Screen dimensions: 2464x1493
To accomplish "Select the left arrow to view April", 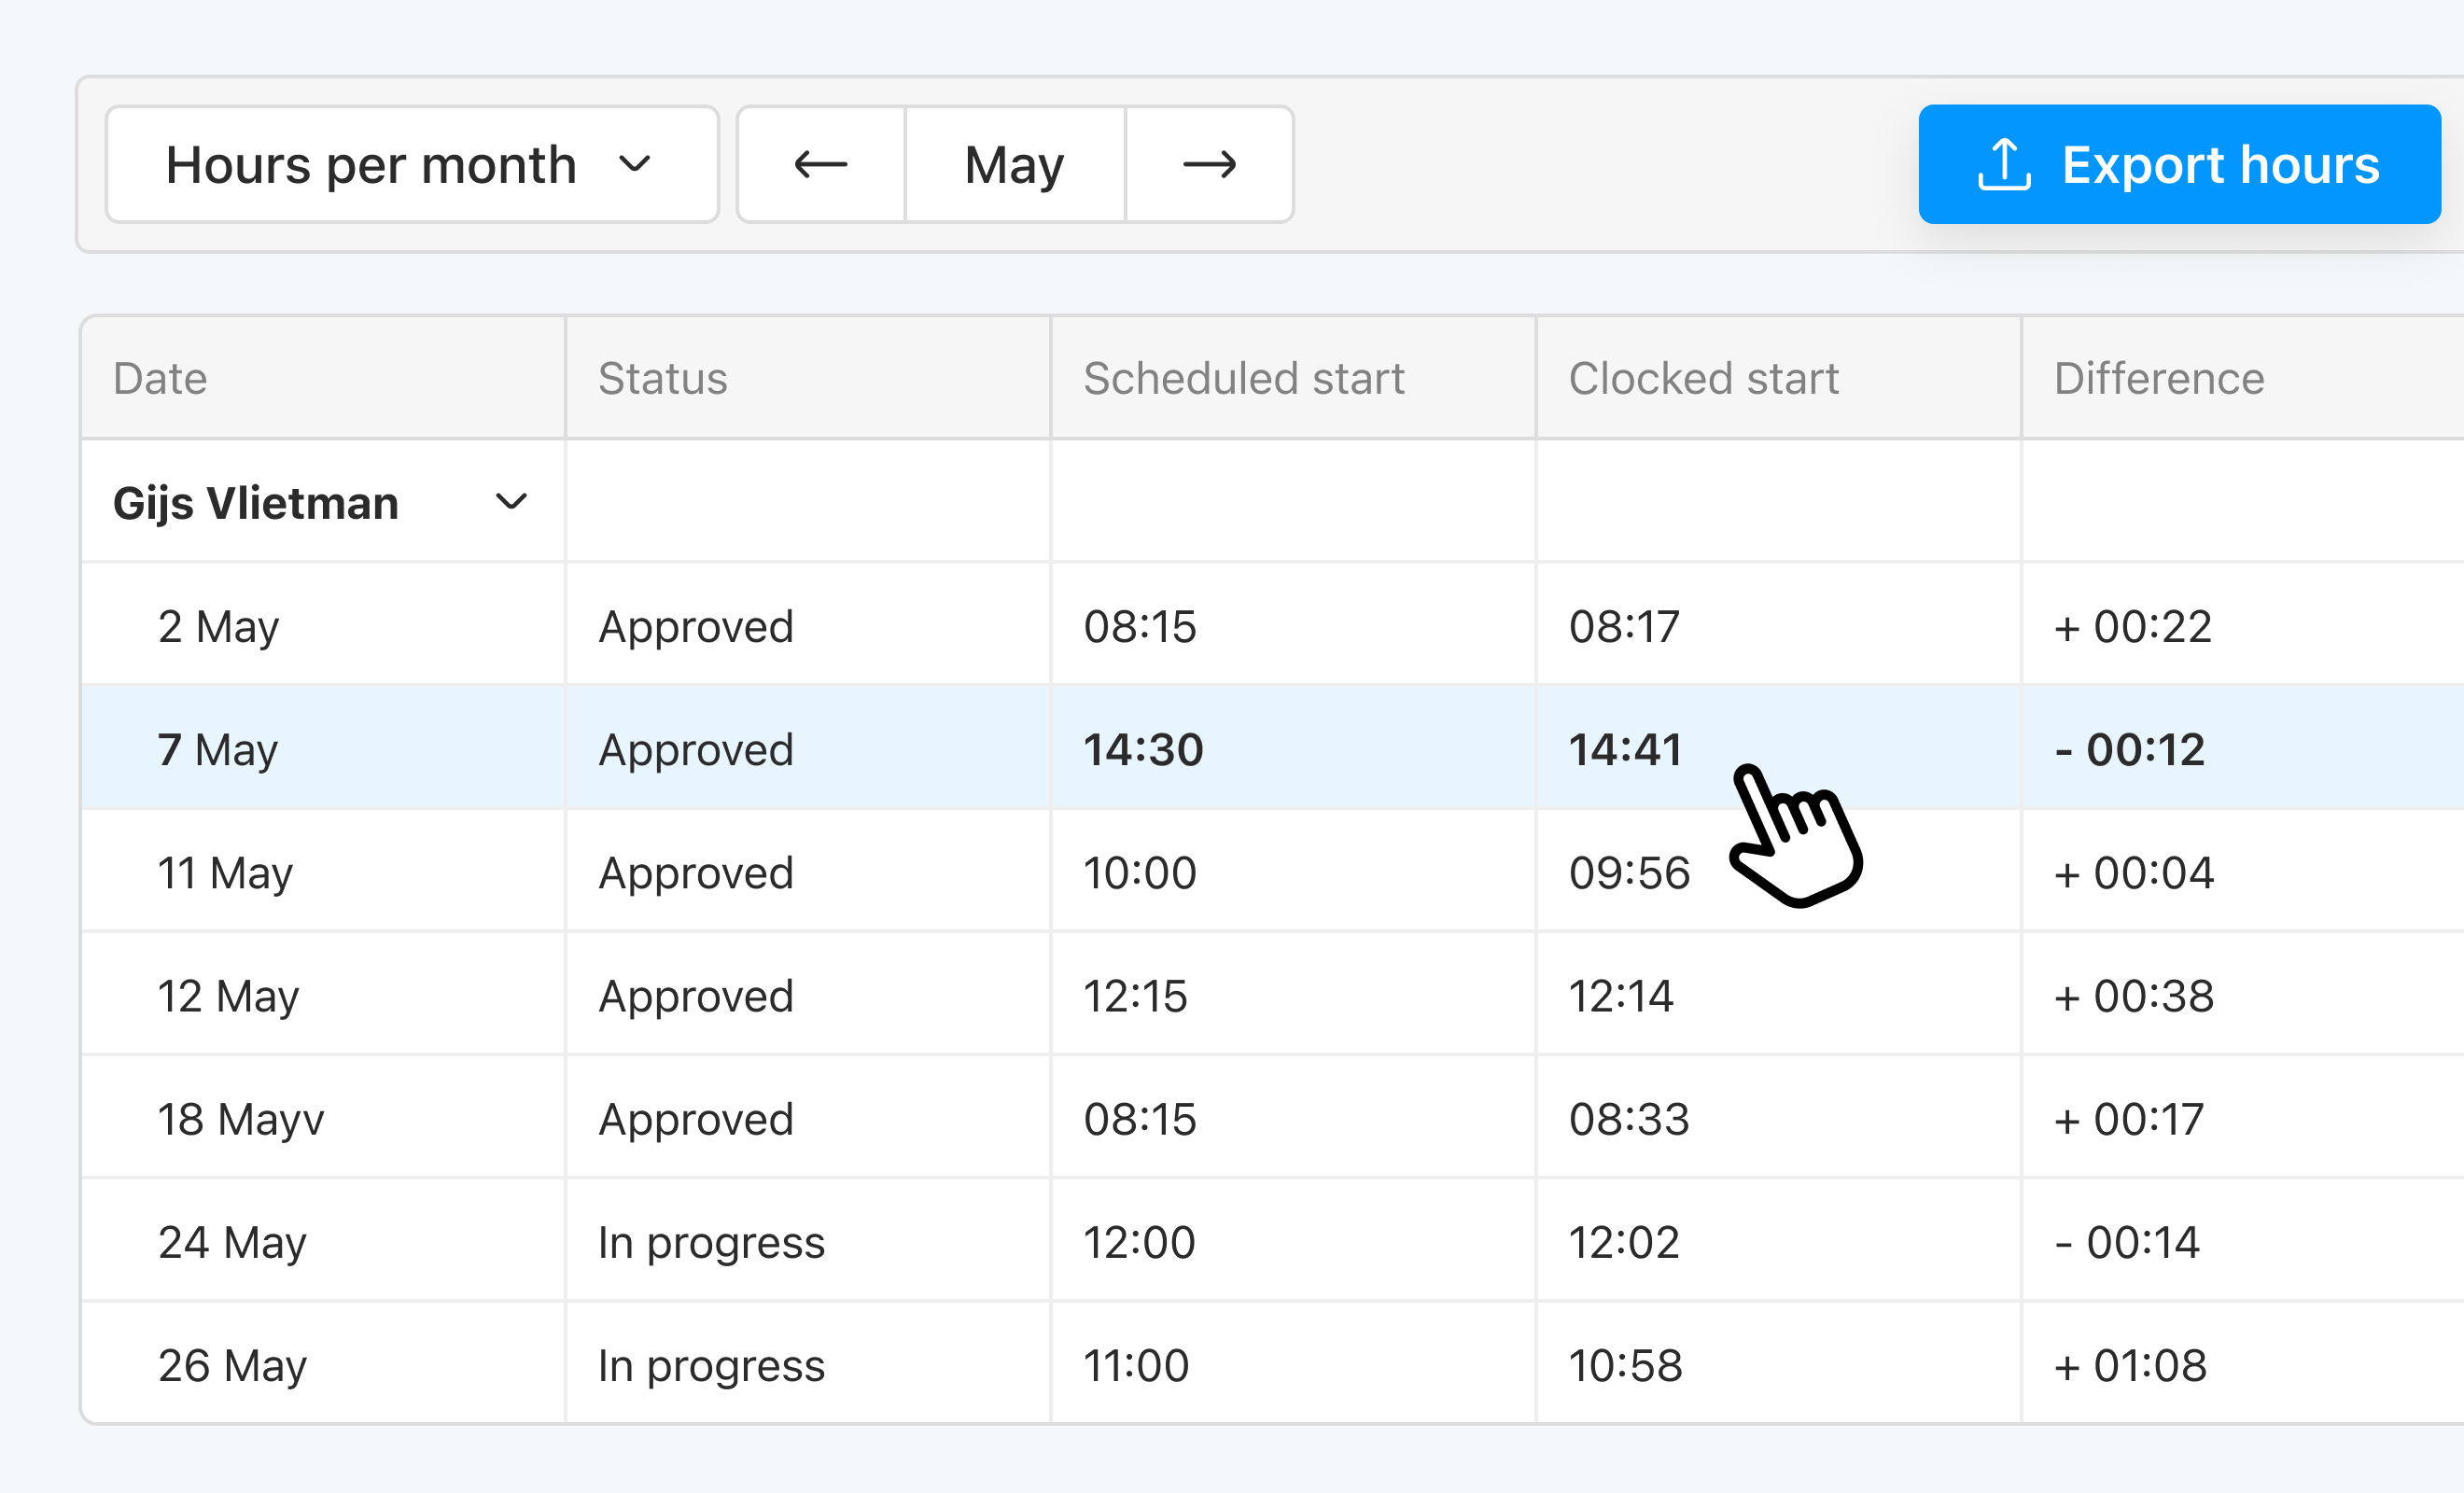I will [x=821, y=165].
